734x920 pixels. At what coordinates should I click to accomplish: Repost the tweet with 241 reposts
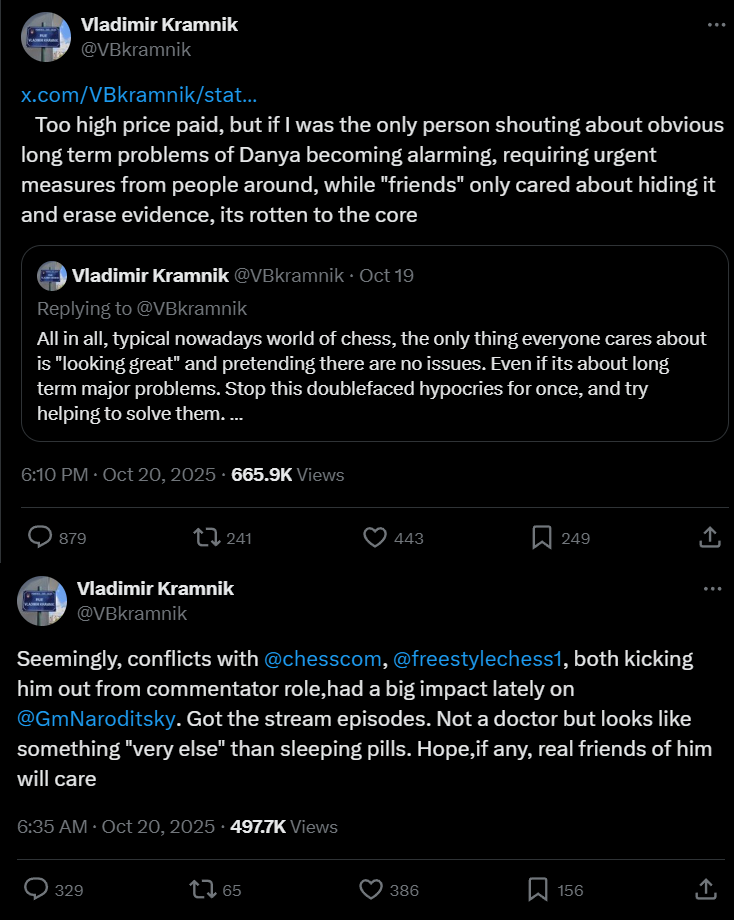click(207, 537)
